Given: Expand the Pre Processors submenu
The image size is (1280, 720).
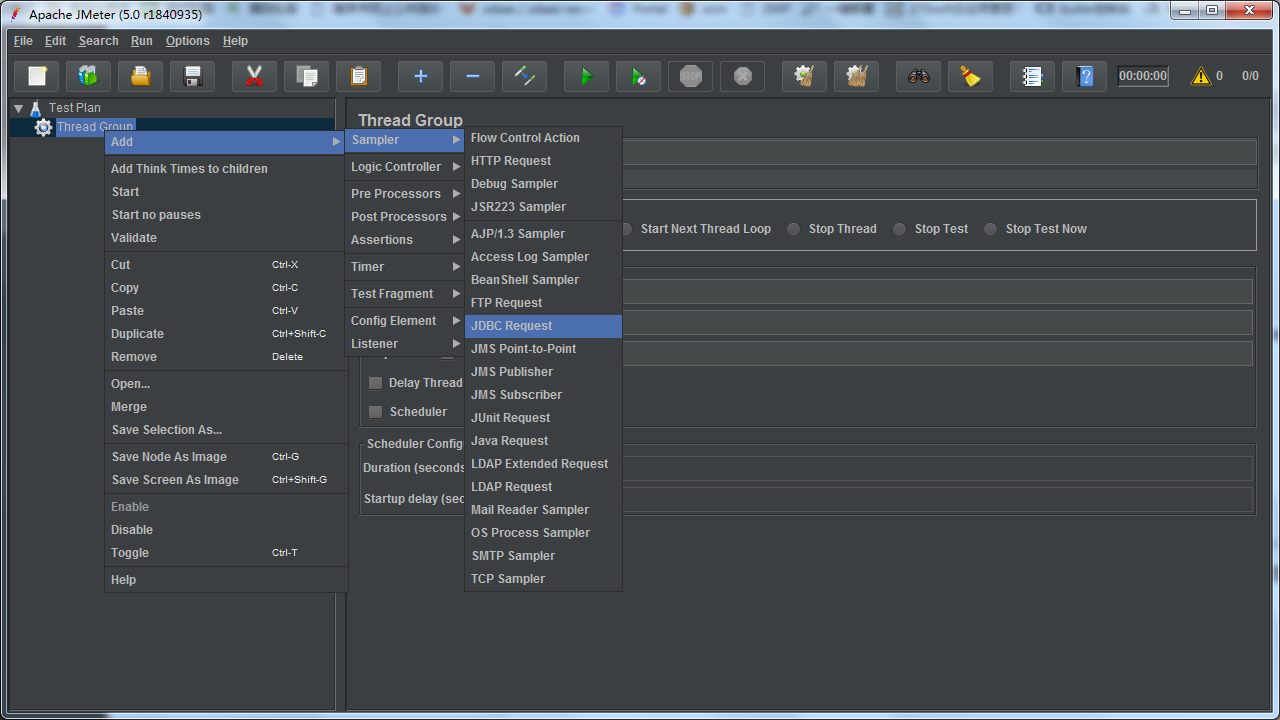Looking at the screenshot, I should (x=405, y=194).
